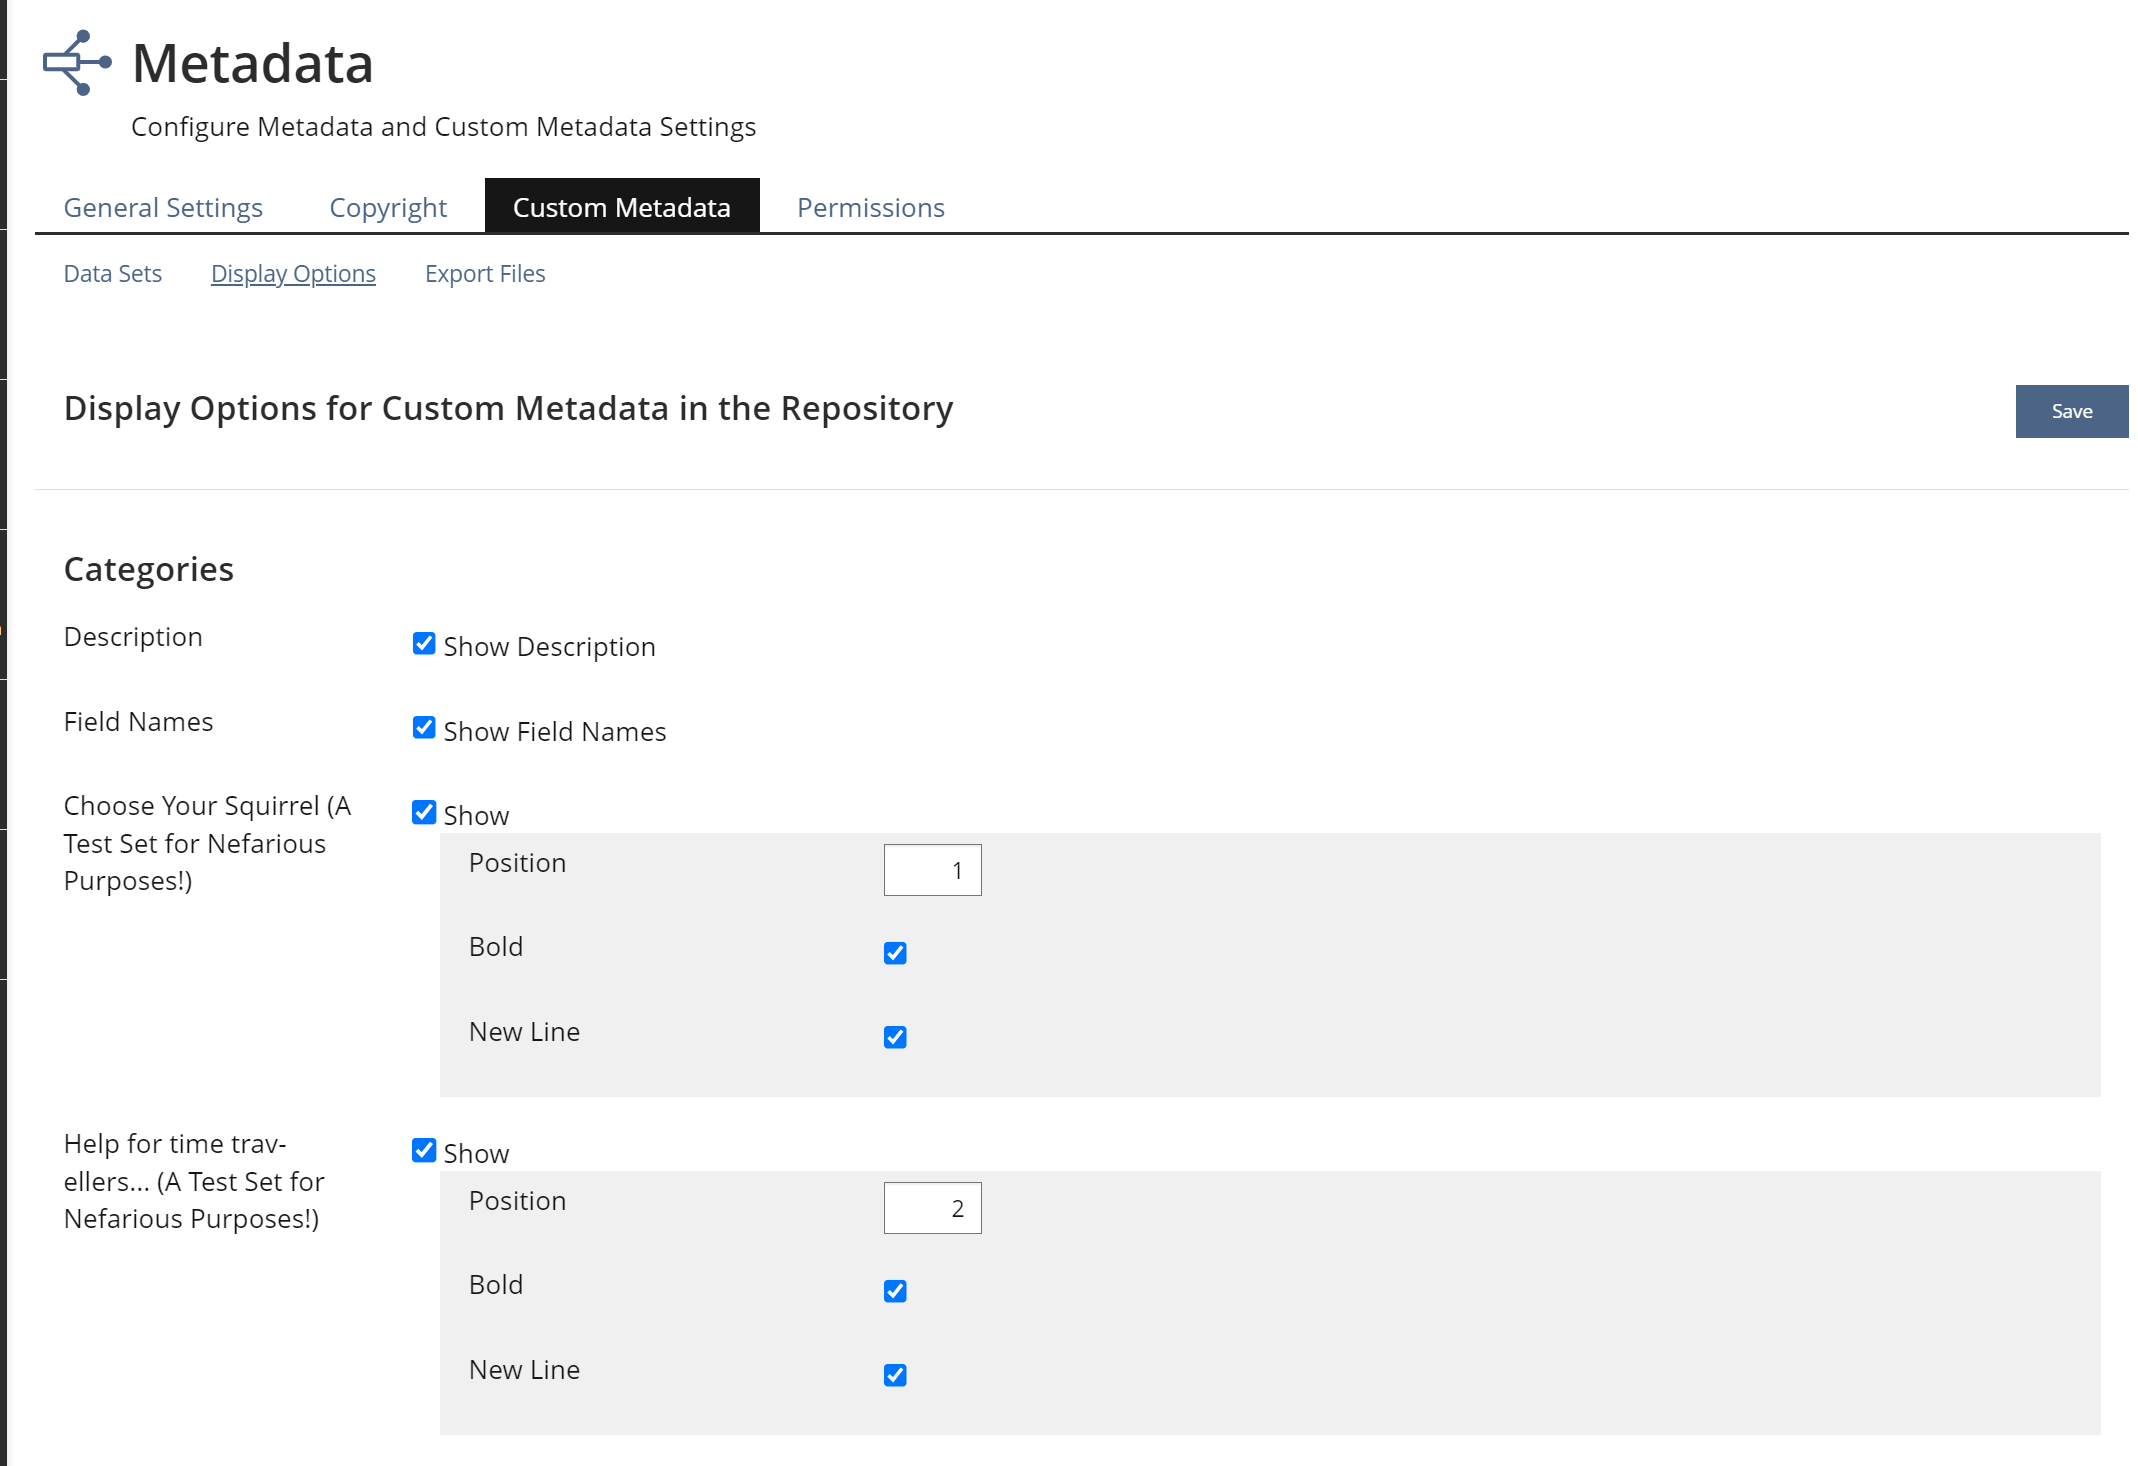Disable Bold for Choose Your Squirrel
The image size is (2138, 1466).
(x=895, y=953)
